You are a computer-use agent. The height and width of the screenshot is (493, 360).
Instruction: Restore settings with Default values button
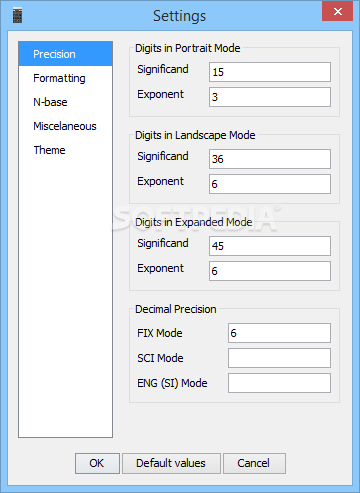[171, 463]
